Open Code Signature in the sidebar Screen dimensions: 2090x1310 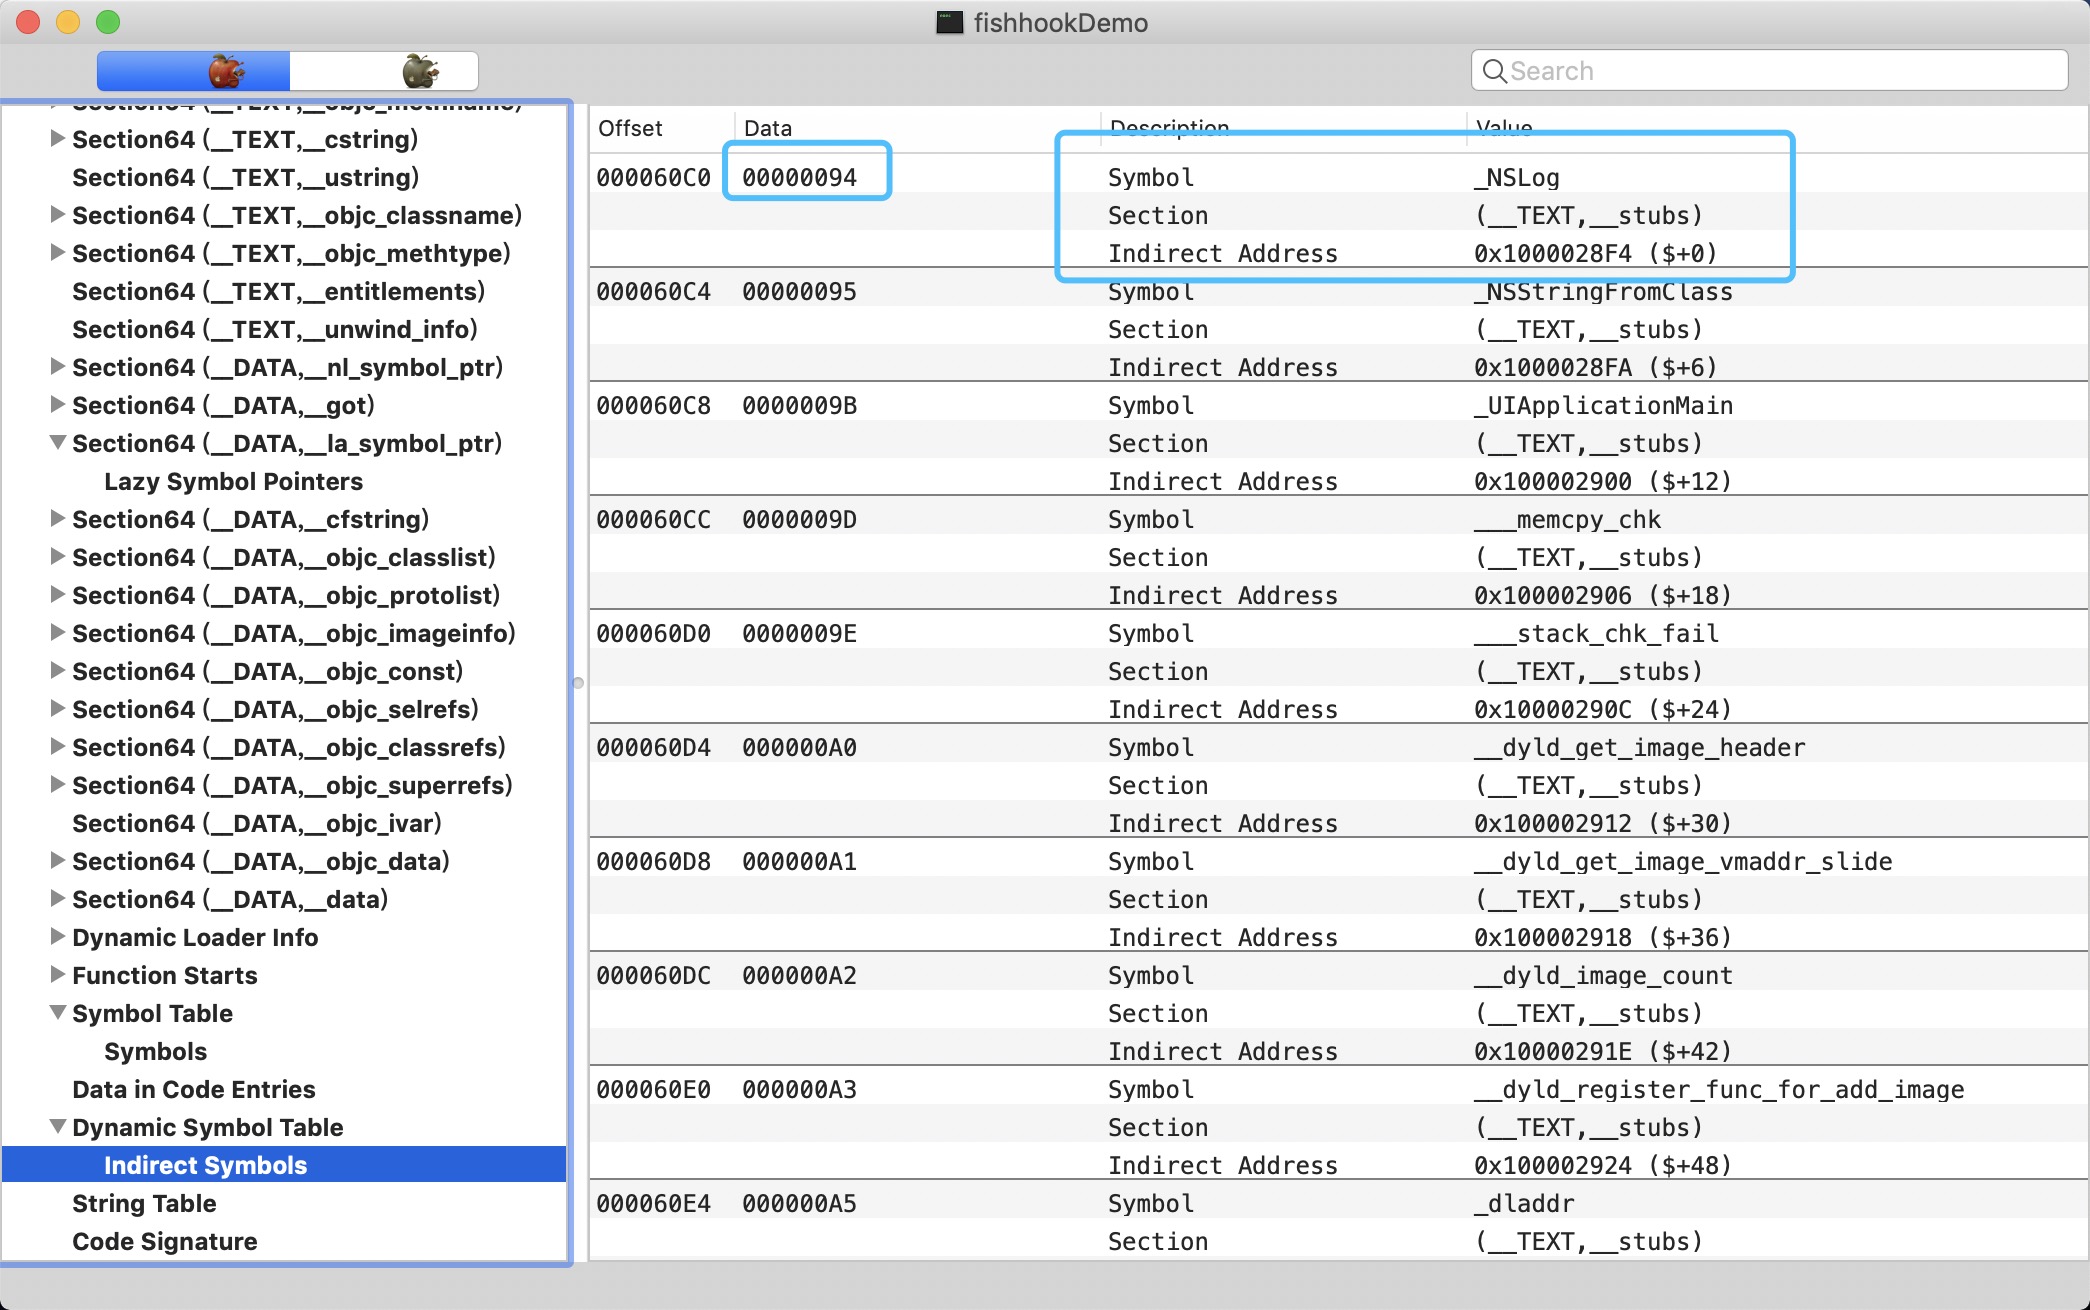coord(164,1241)
